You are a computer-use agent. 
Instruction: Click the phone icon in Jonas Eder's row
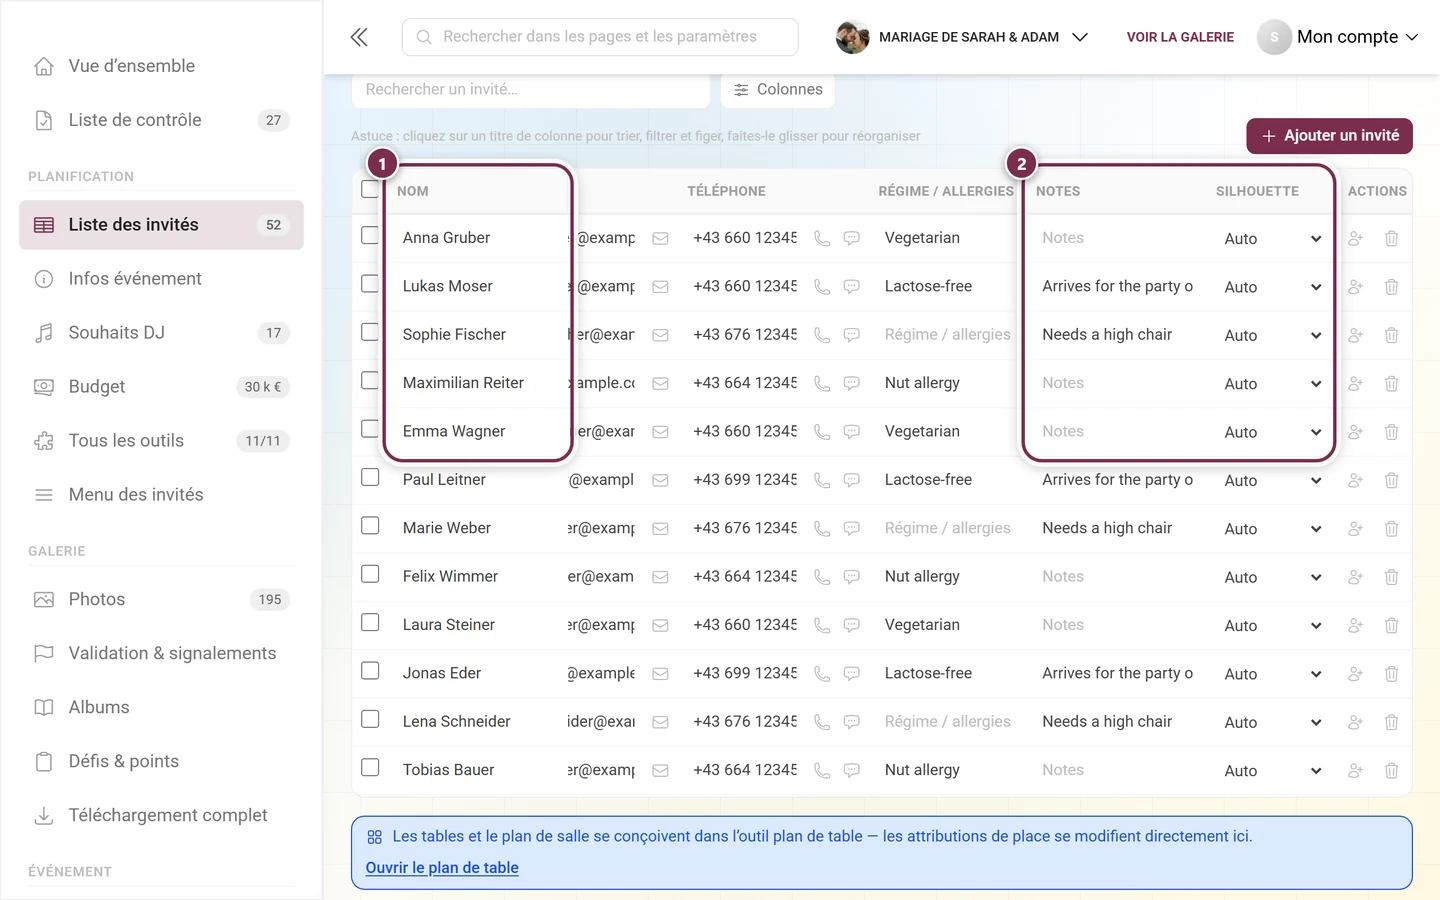(822, 673)
